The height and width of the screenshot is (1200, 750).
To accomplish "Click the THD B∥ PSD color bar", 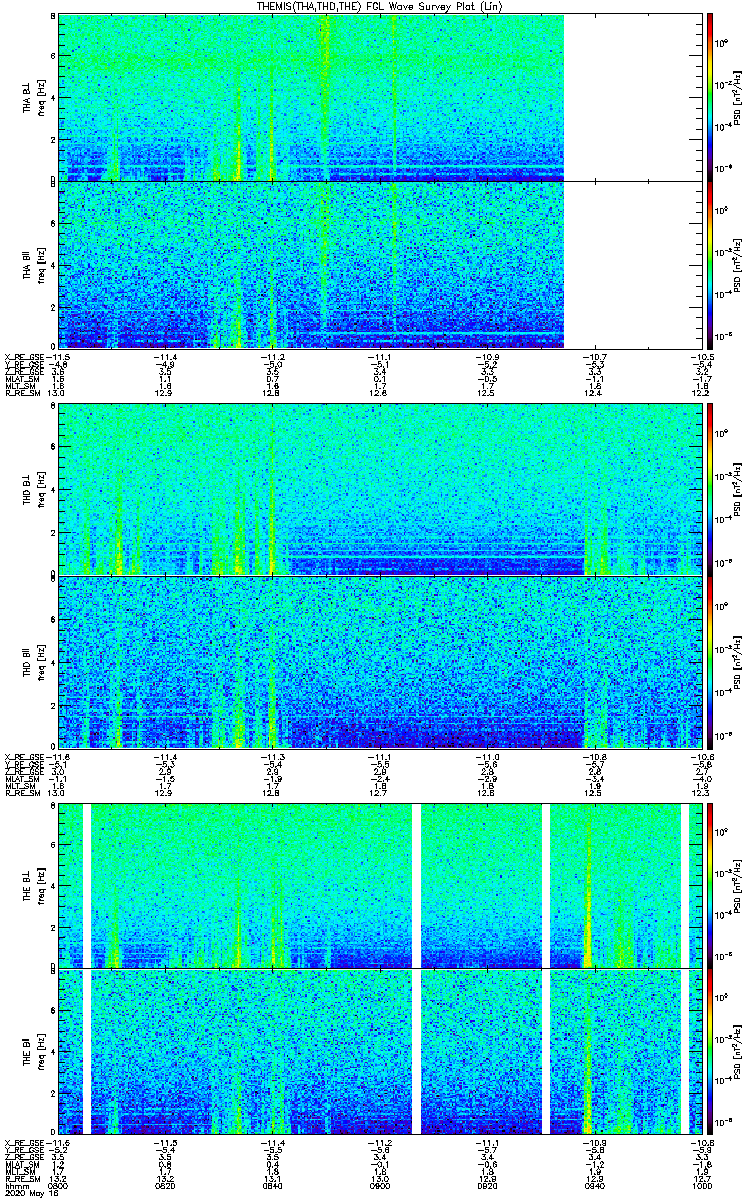I will (x=710, y=662).
